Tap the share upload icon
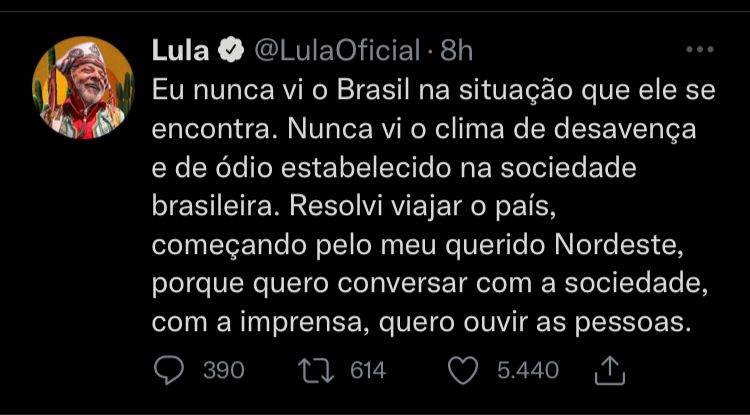This screenshot has width=750, height=415. pos(609,370)
